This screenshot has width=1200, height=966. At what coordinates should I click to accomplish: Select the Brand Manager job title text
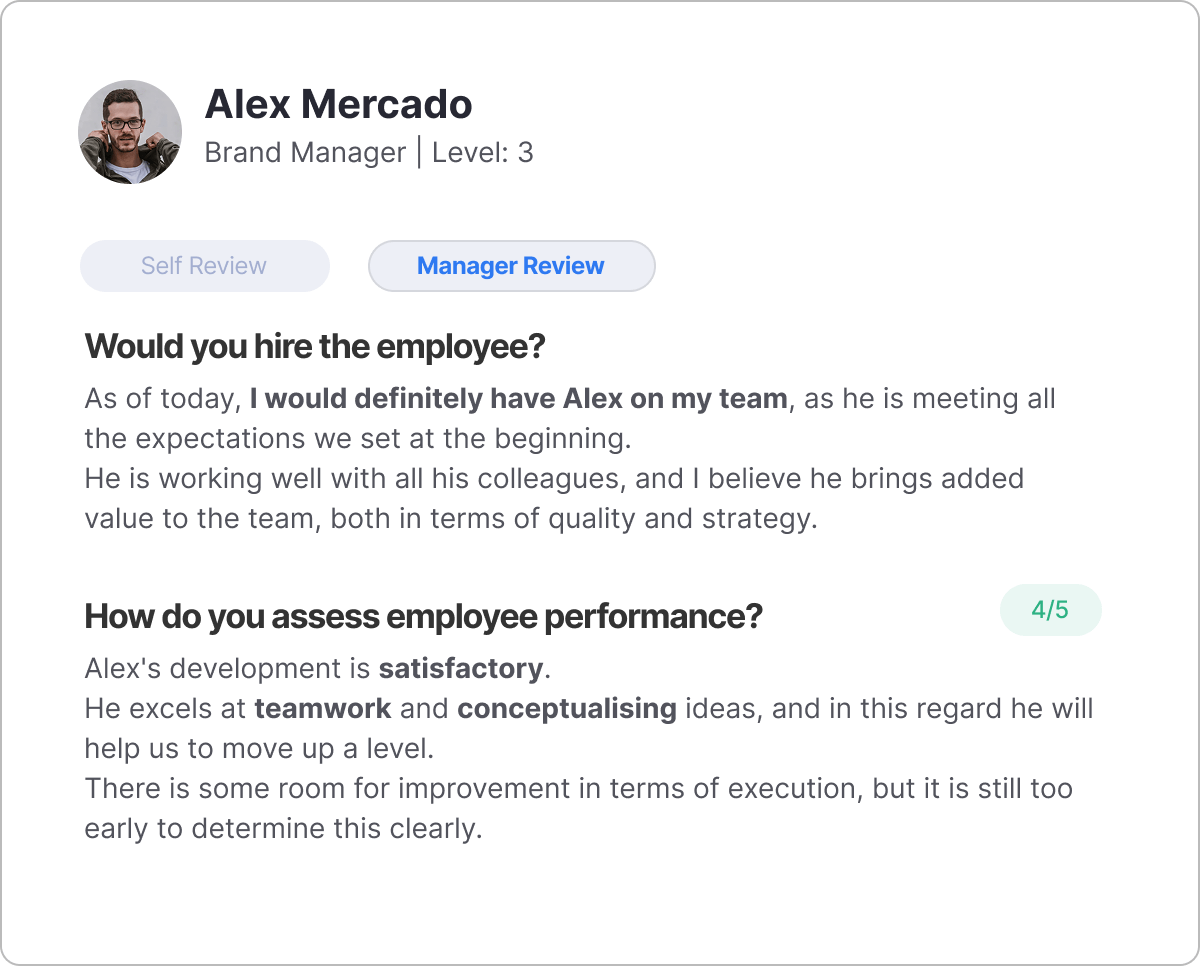pos(305,152)
